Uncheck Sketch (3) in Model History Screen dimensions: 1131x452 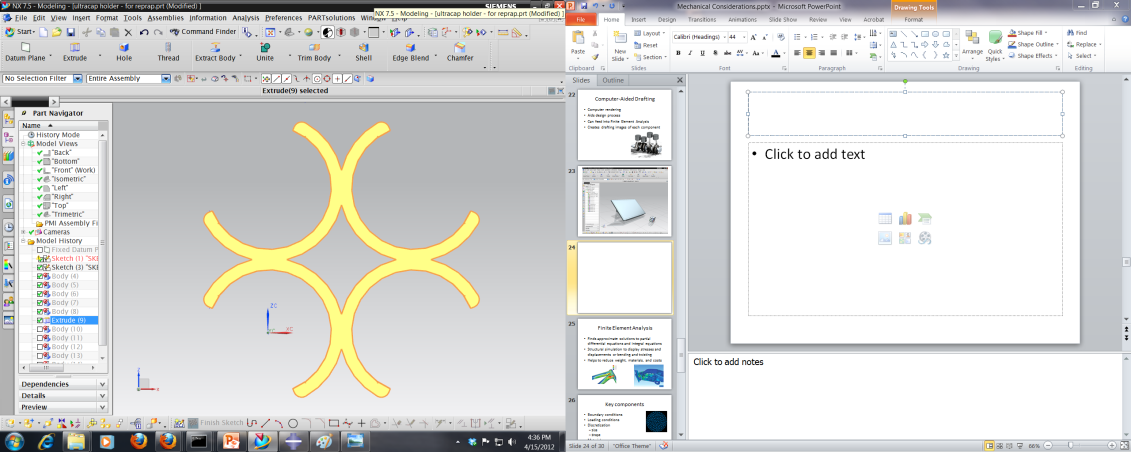41,268
